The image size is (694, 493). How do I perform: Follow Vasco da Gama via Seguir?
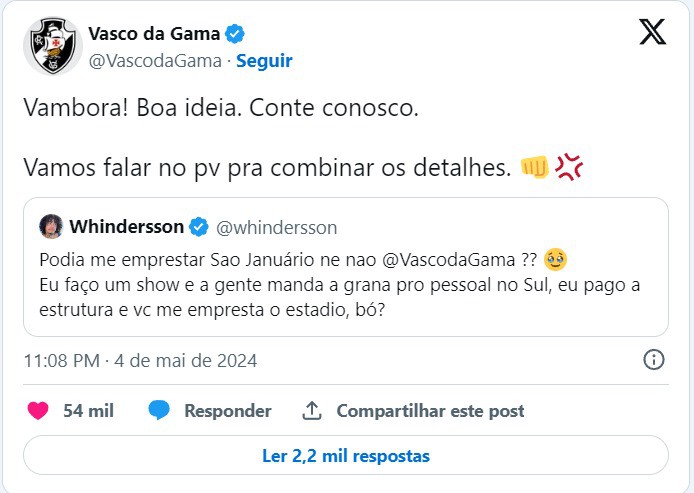tap(264, 61)
